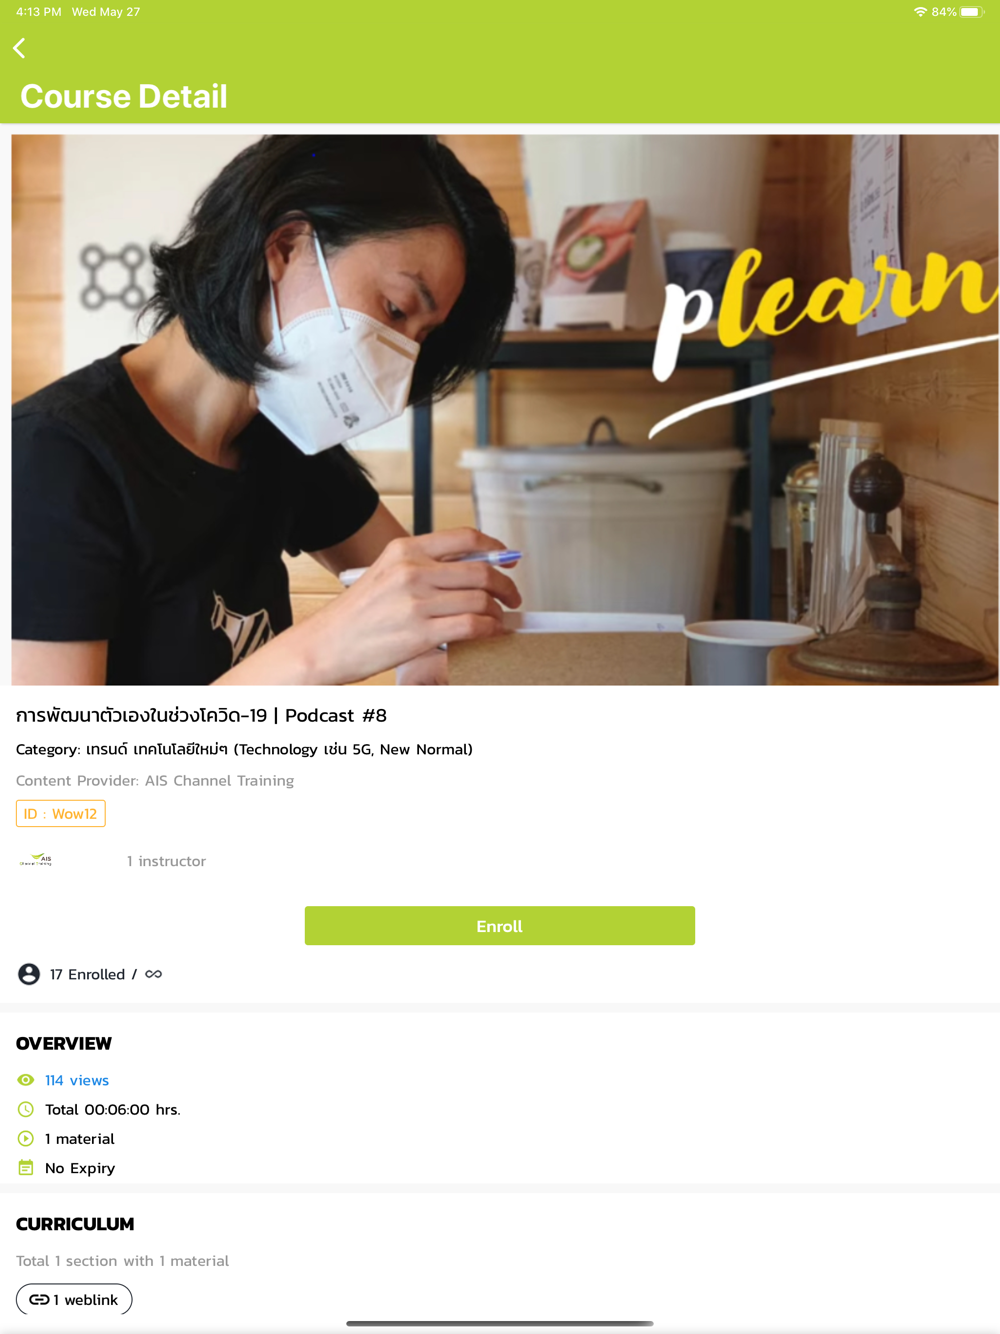Image resolution: width=1000 pixels, height=1334 pixels.
Task: Click the link icon in weblink chip
Action: (x=39, y=1299)
